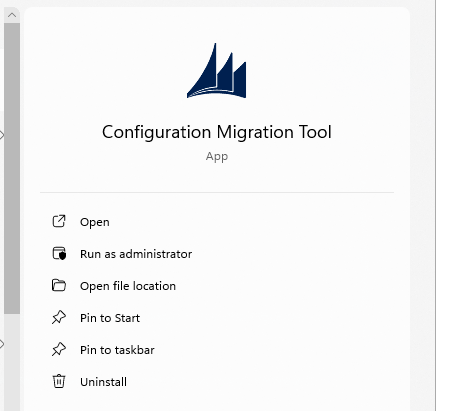The image size is (456, 411).
Task: Click the pin icon beside Pin to Start
Action: pos(59,317)
